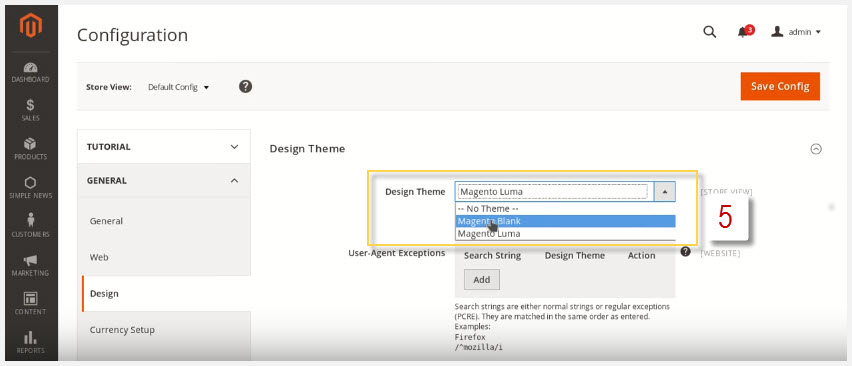Open Simple News hexagon icon
The image size is (852, 366).
(30, 182)
